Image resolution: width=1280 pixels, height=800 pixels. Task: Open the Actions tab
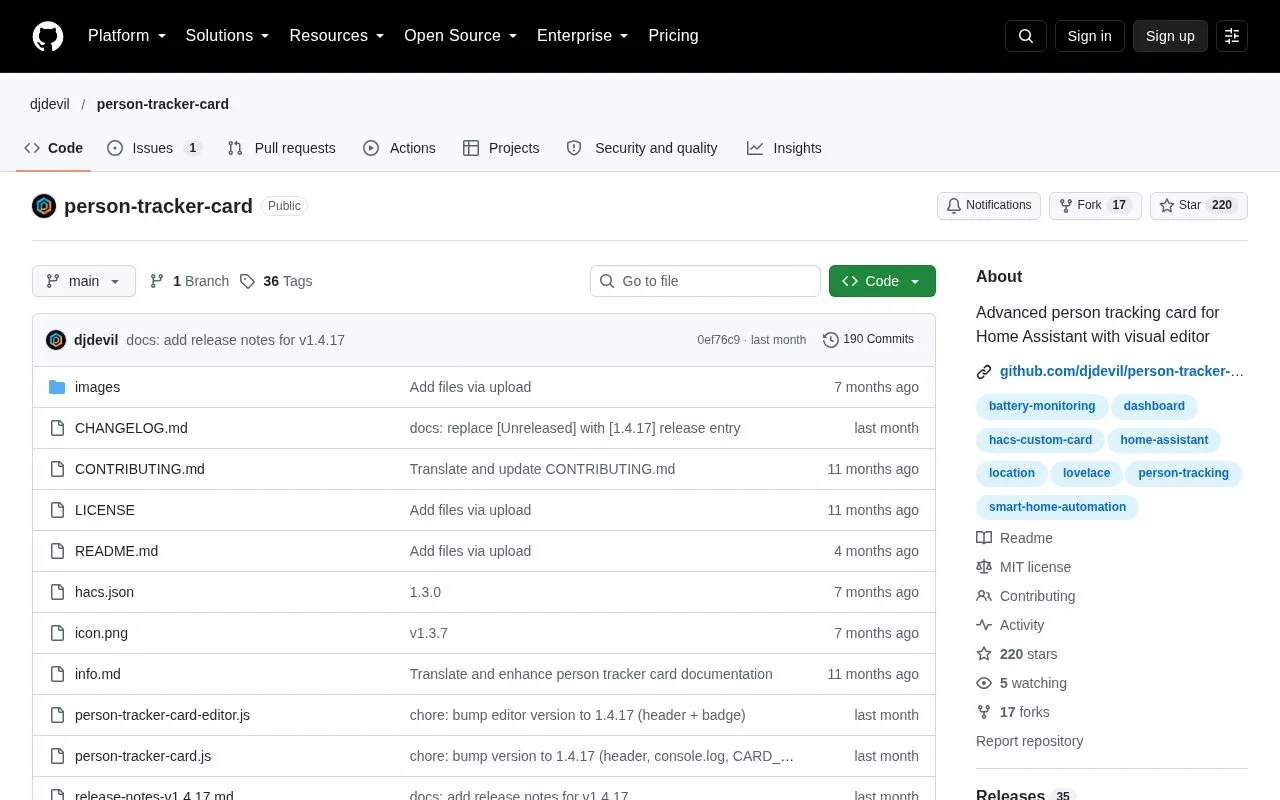coord(399,148)
